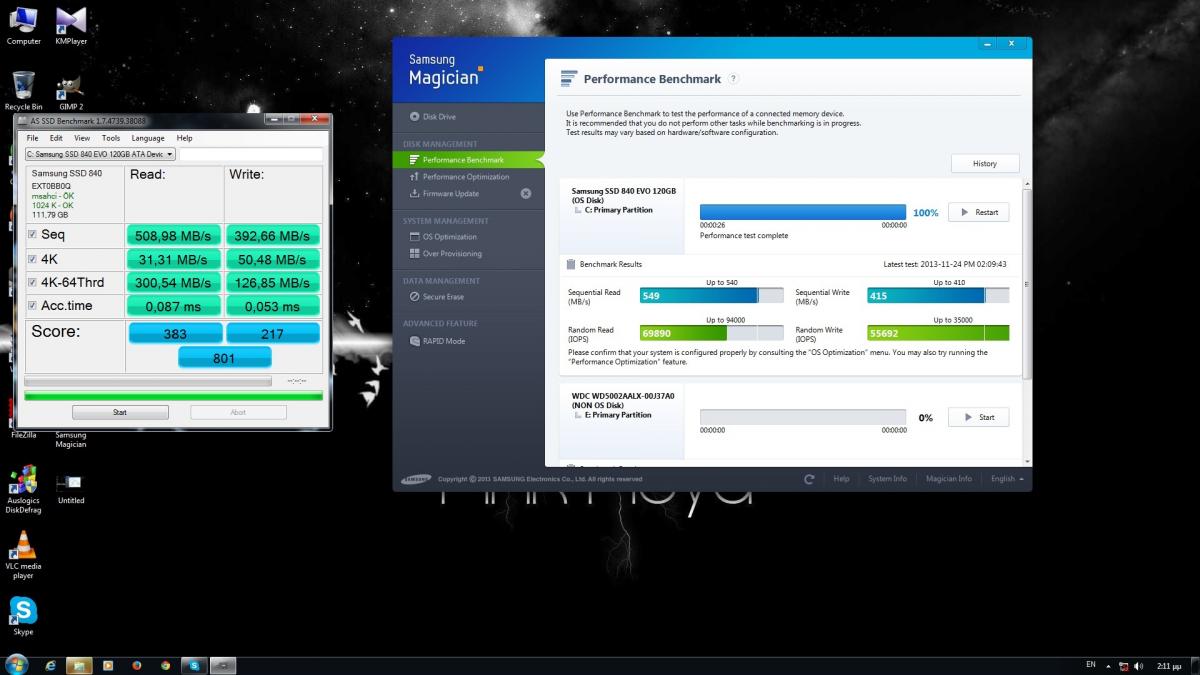Screen dimensions: 1200x675
Task: Open the drive selection dropdown in AS SSD
Action: [100, 154]
